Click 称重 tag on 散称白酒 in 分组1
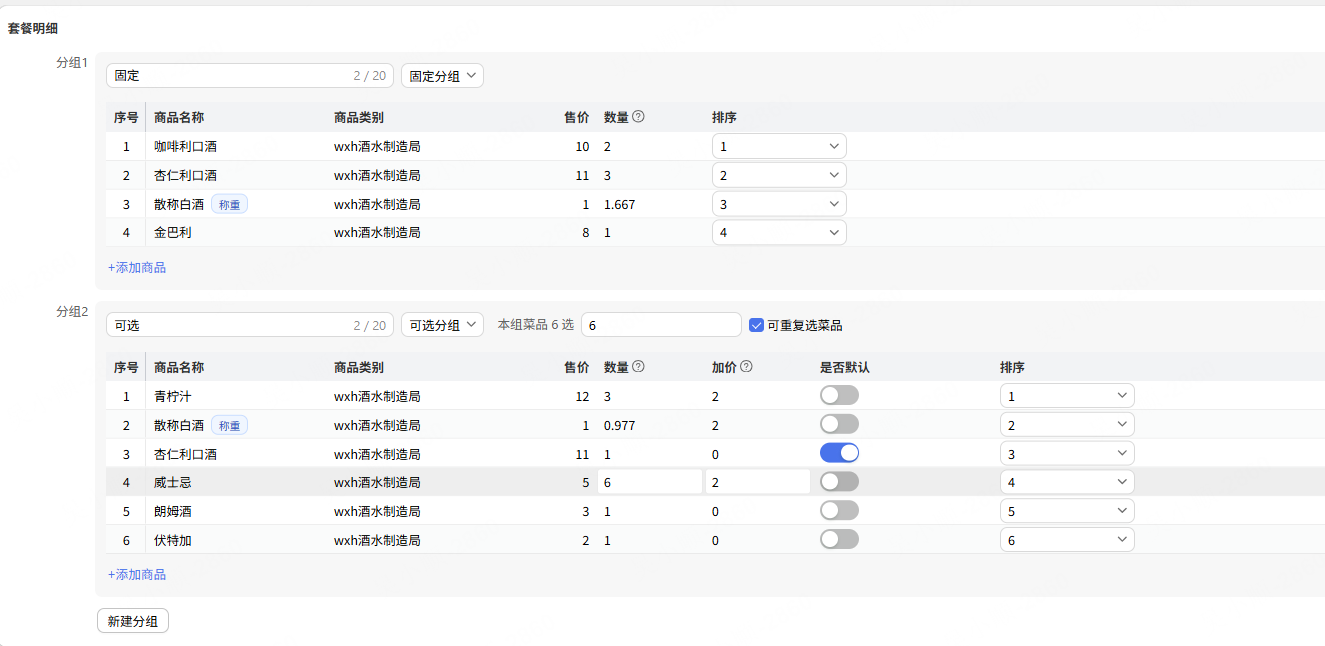 [x=229, y=204]
